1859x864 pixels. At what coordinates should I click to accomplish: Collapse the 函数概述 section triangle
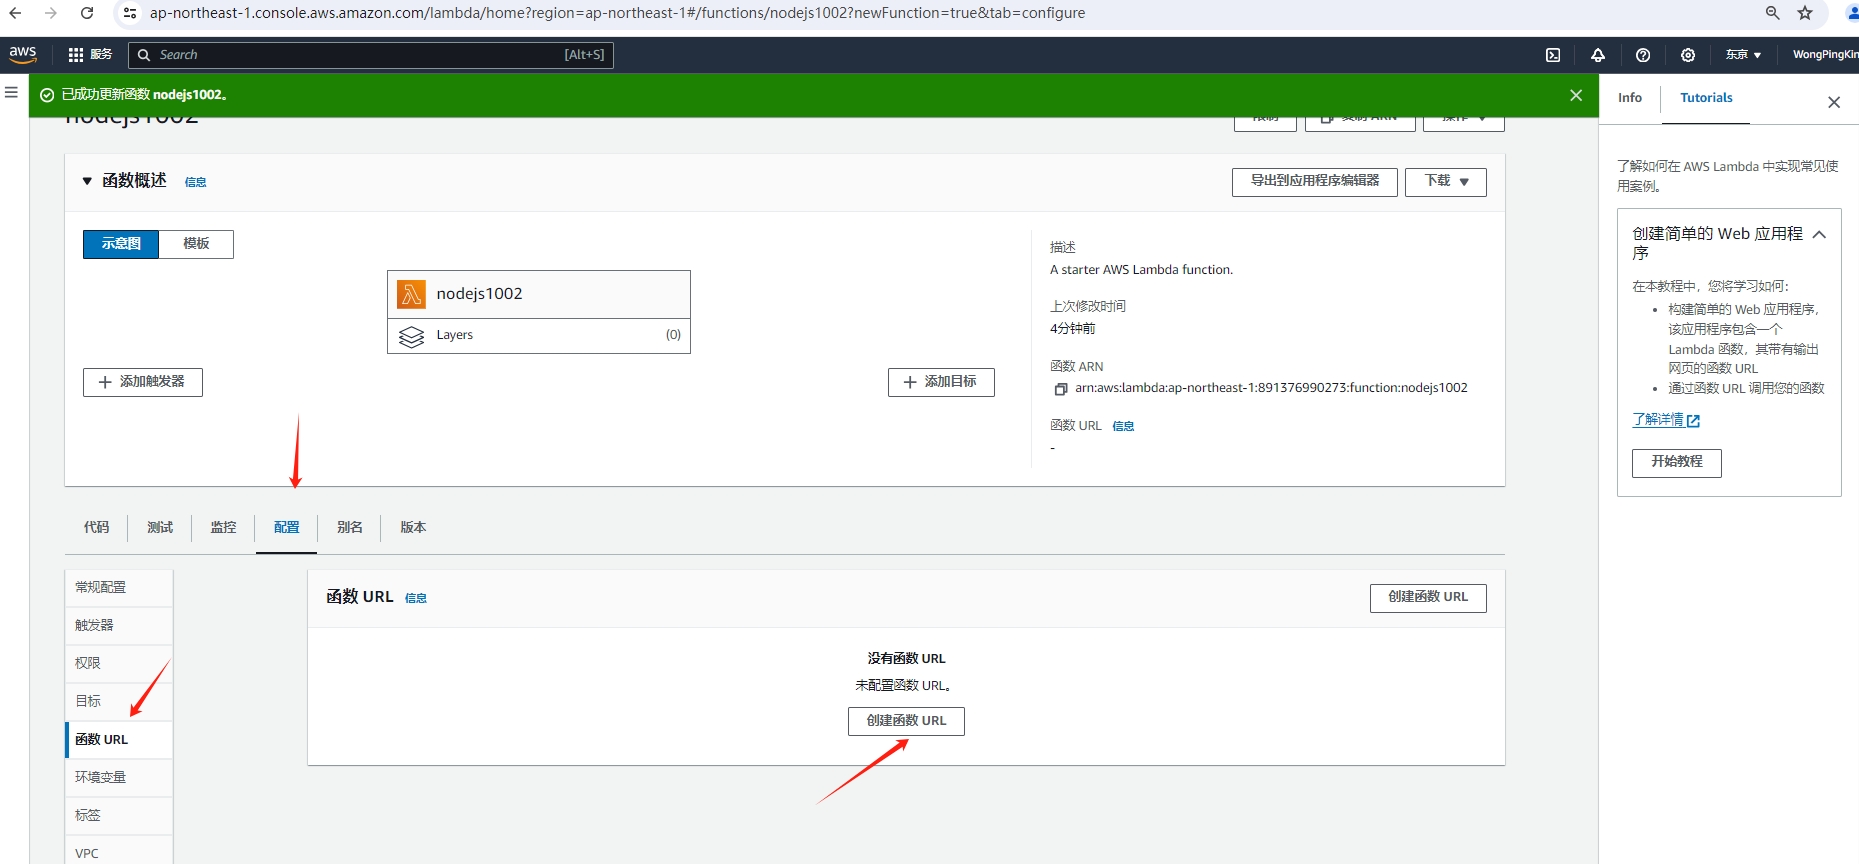[x=87, y=181]
